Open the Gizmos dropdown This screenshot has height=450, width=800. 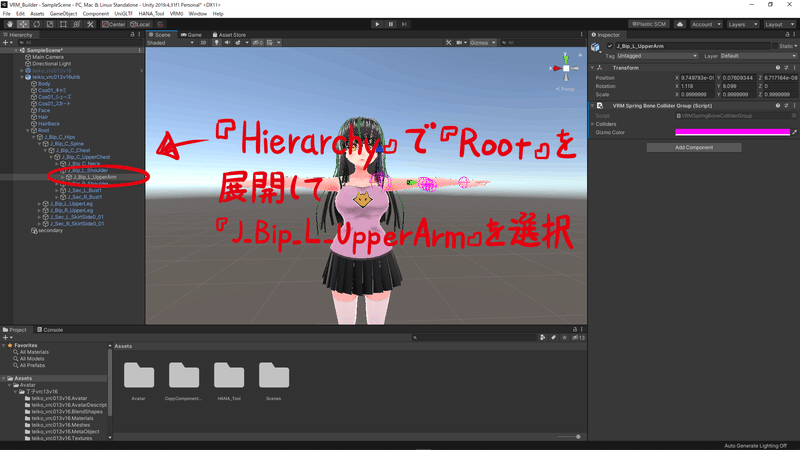click(482, 43)
